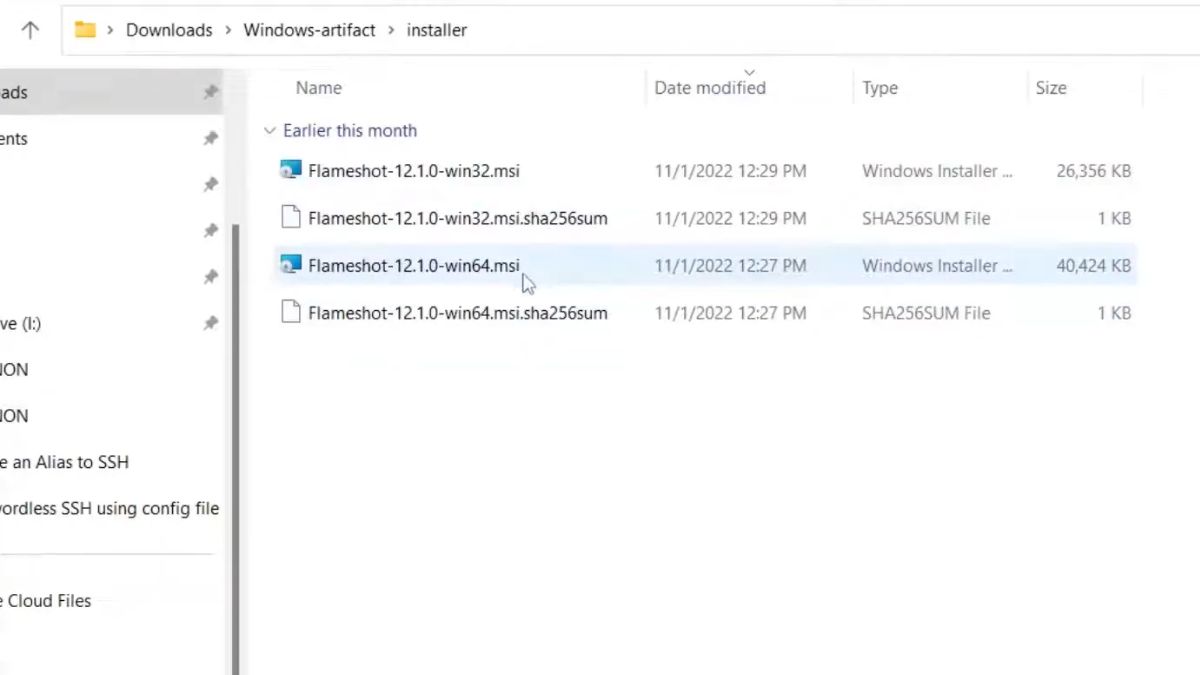This screenshot has width=1200, height=675.
Task: Click the Windows Installer type of the win64.msi row
Action: pyautogui.click(x=937, y=266)
